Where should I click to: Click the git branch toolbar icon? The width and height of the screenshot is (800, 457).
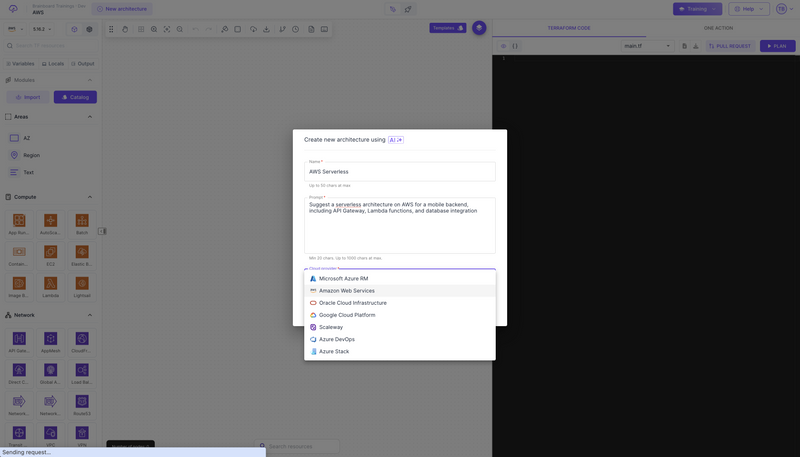pos(282,30)
